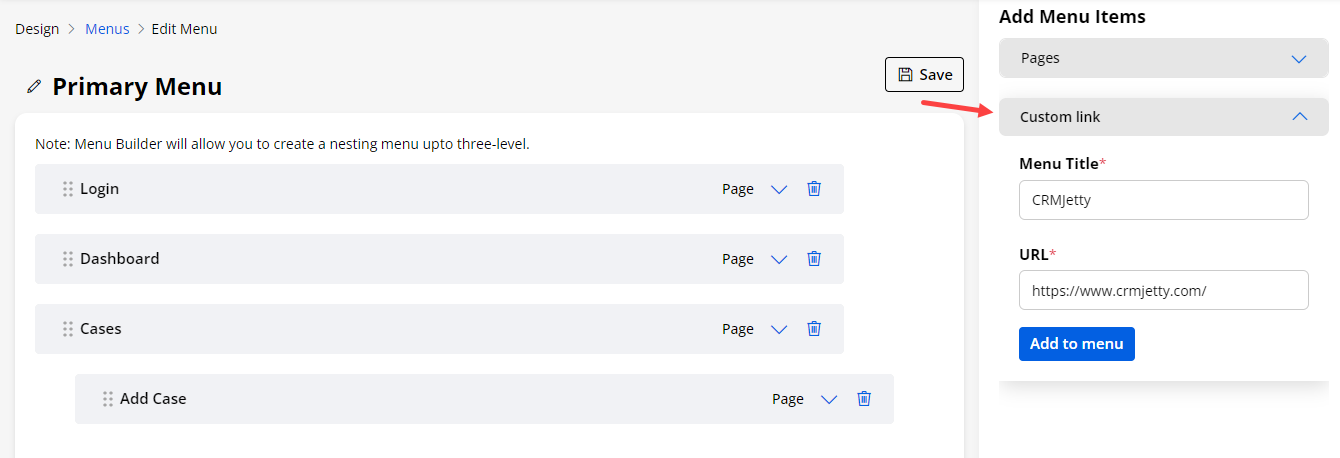The image size is (1340, 458).
Task: Click the pencil icon beside Primary Menu
Action: (35, 87)
